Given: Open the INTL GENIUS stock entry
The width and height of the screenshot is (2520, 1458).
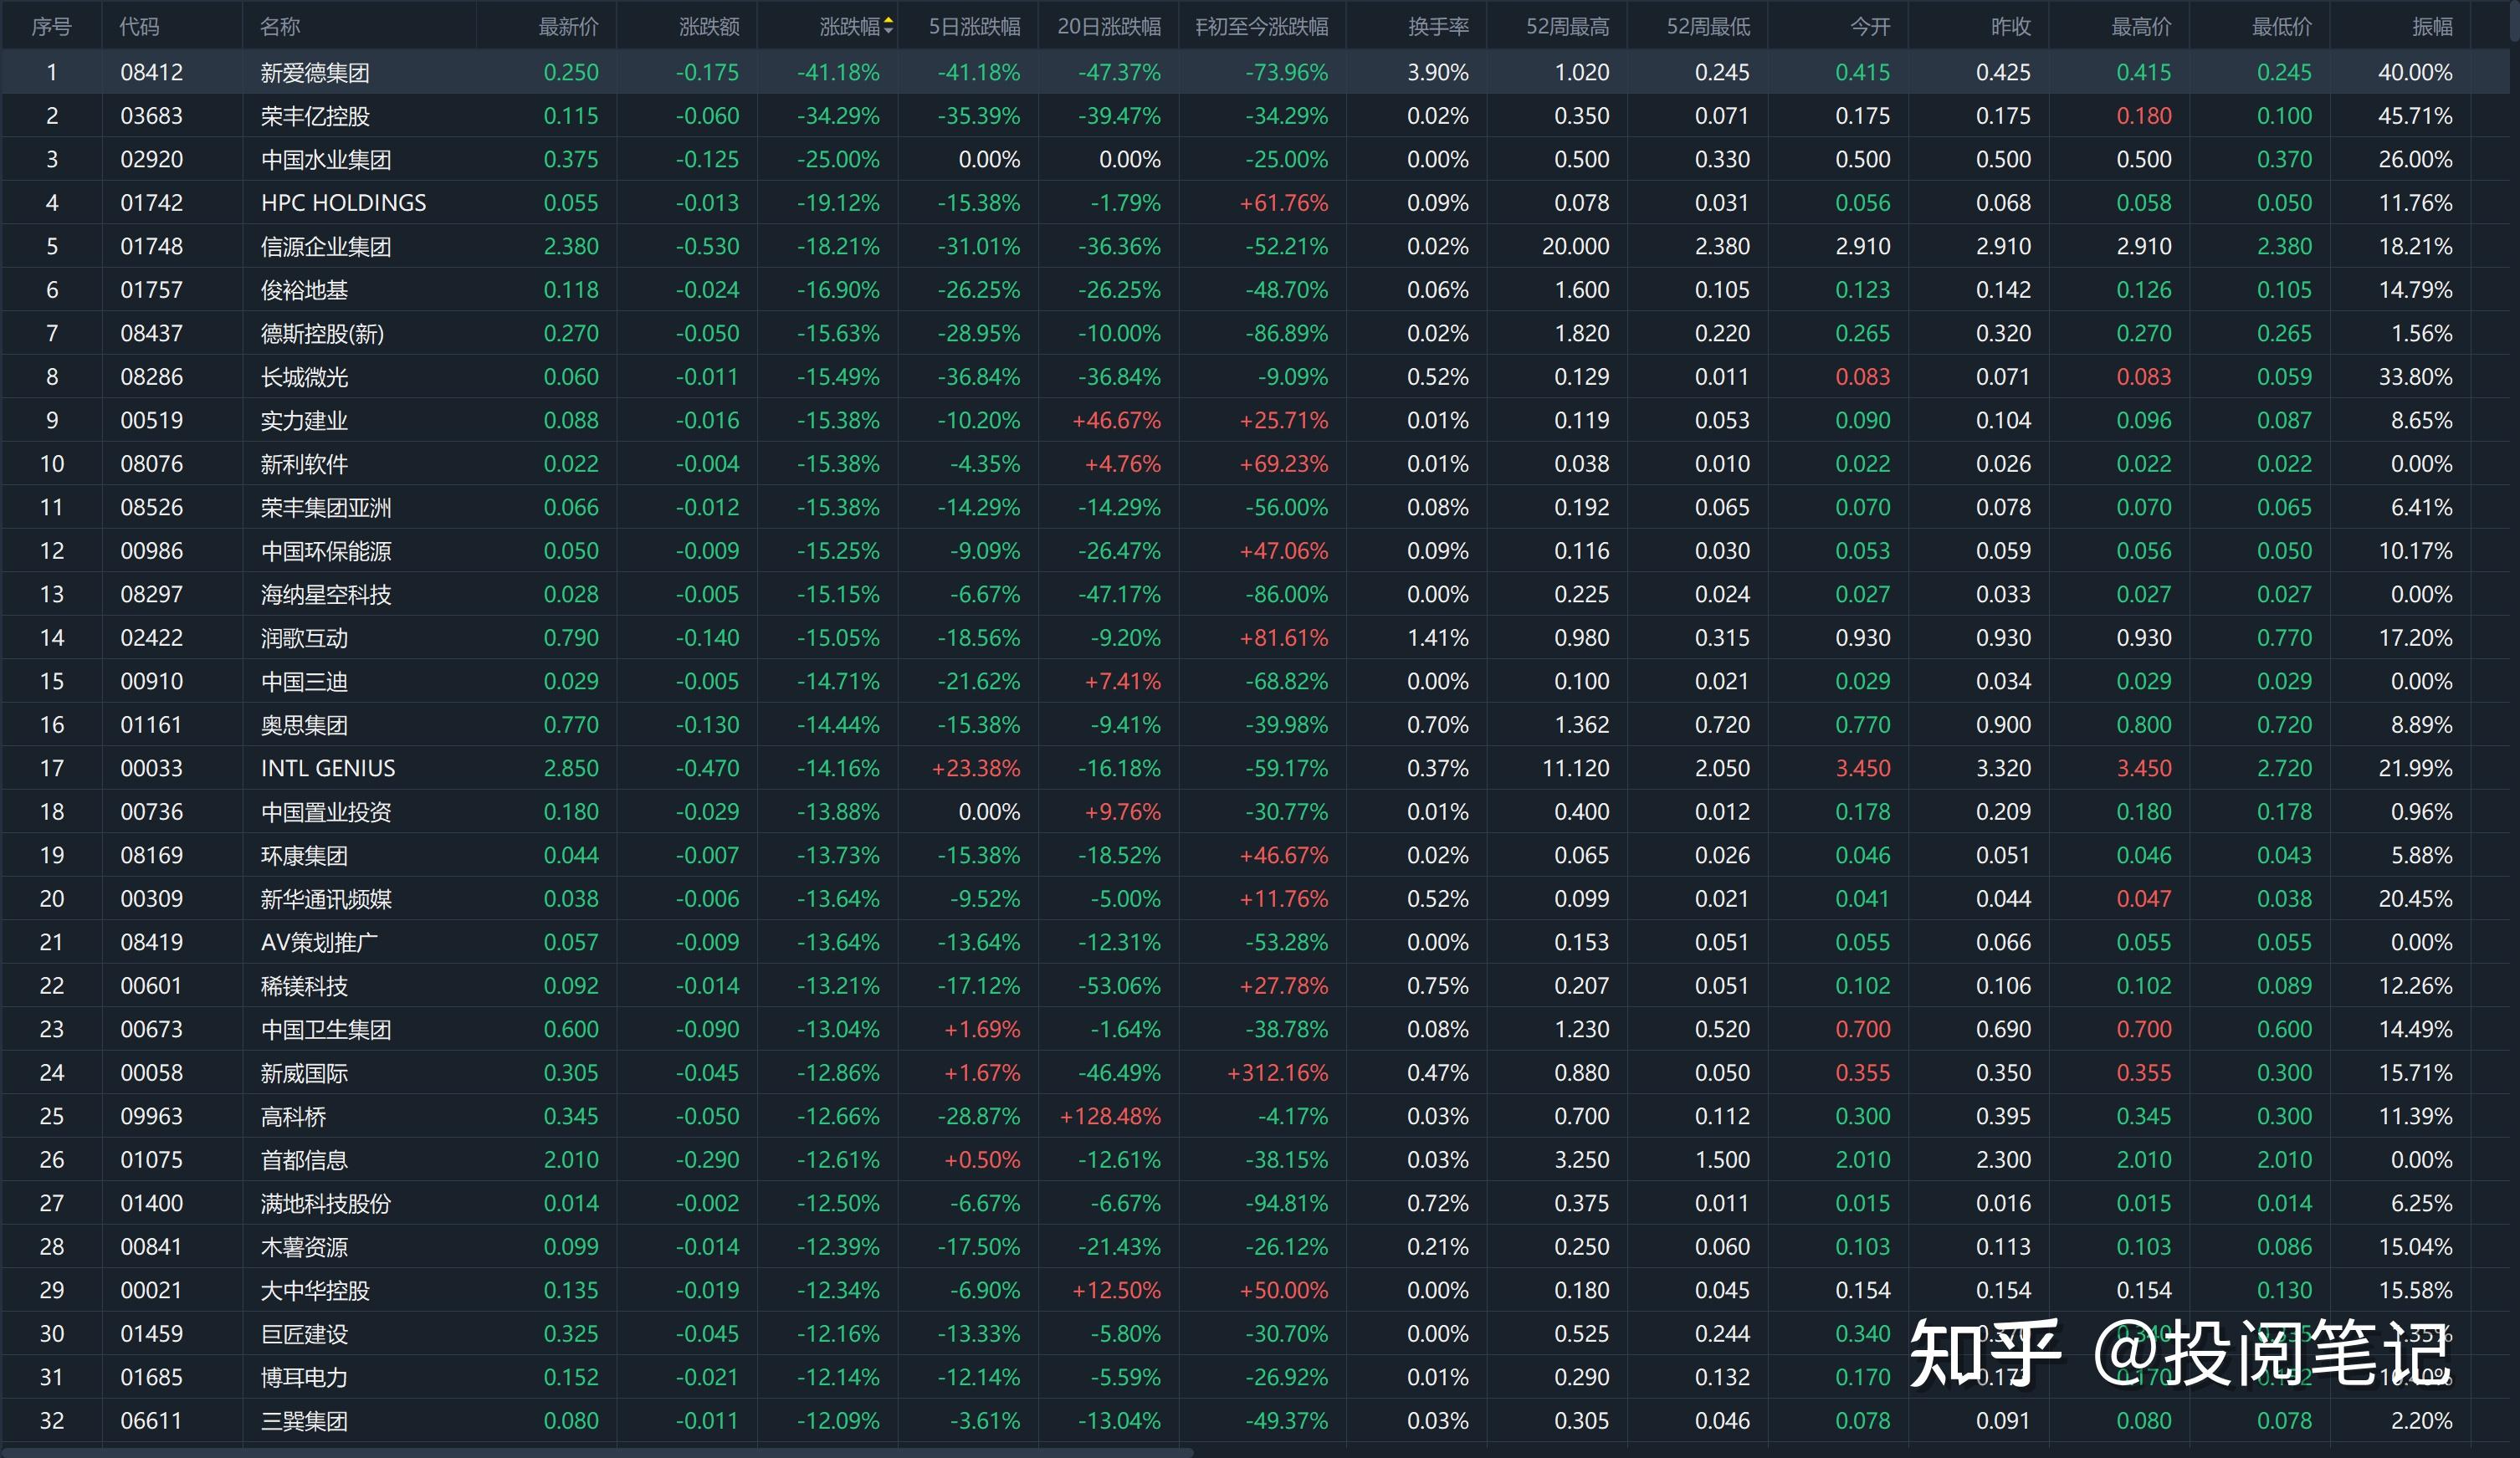Looking at the screenshot, I should point(328,769).
